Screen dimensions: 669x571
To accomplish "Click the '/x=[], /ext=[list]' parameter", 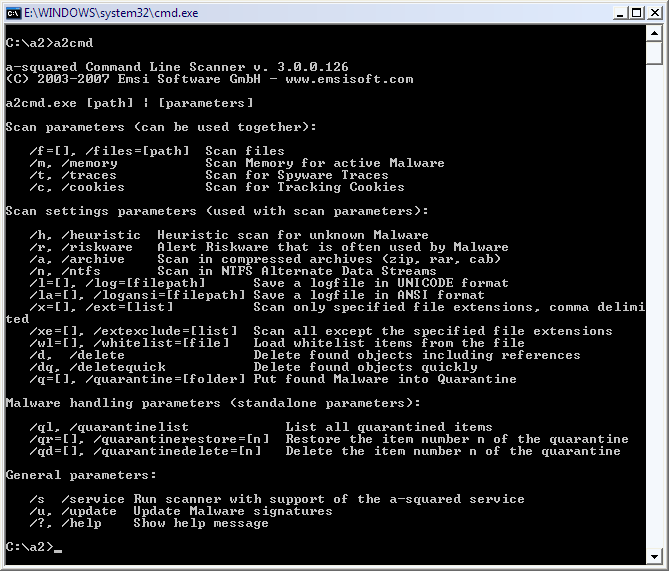I will (101, 307).
